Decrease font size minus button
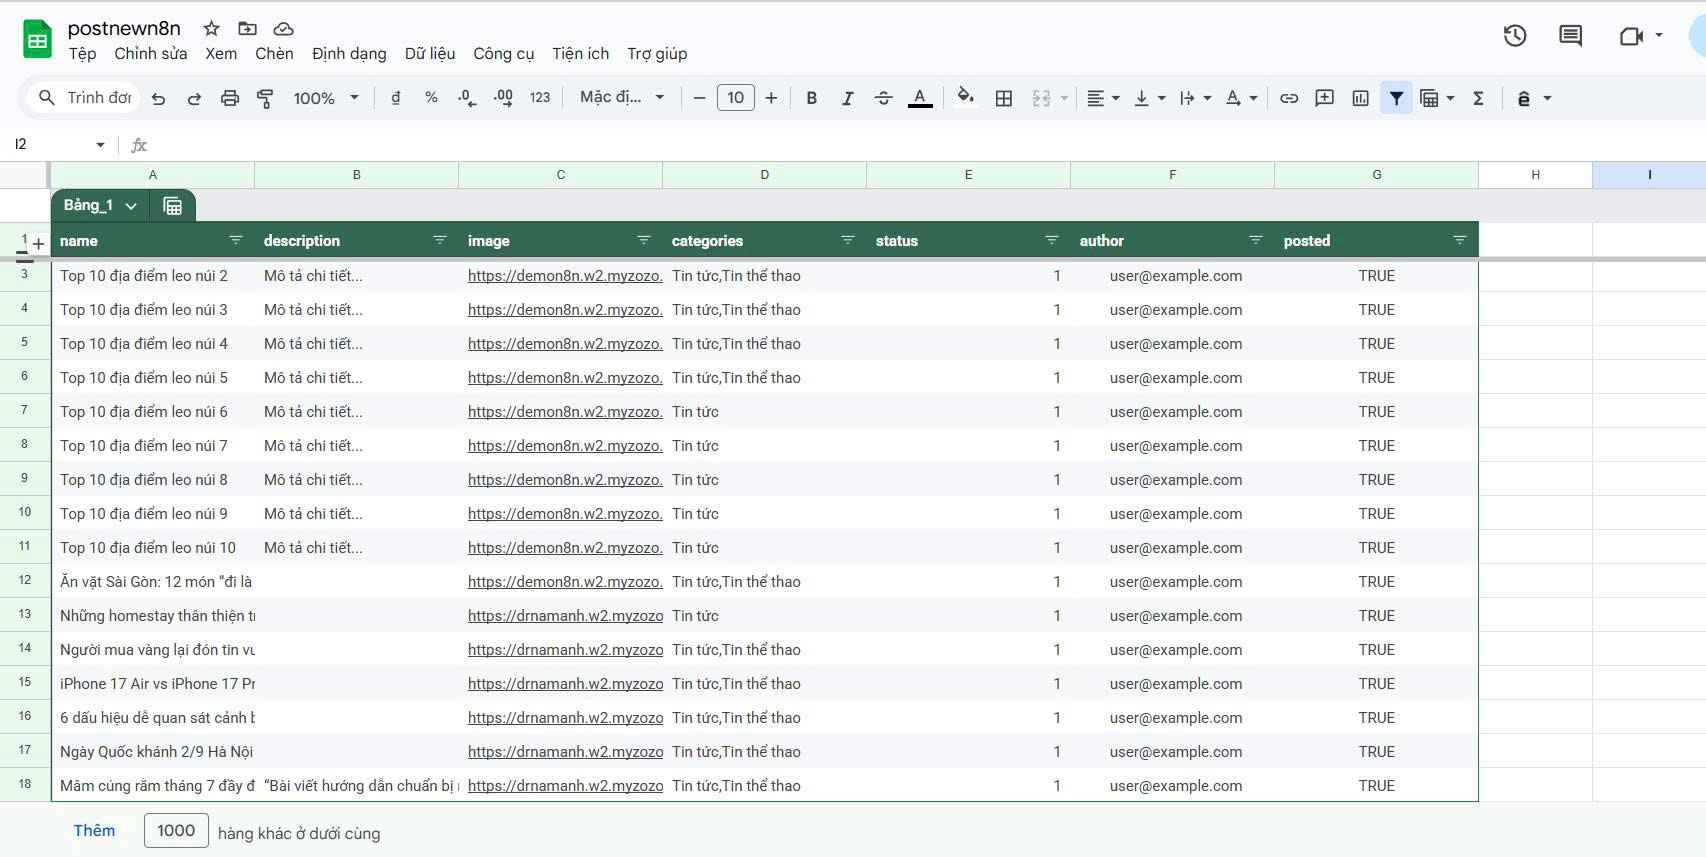The width and height of the screenshot is (1706, 857). (699, 98)
